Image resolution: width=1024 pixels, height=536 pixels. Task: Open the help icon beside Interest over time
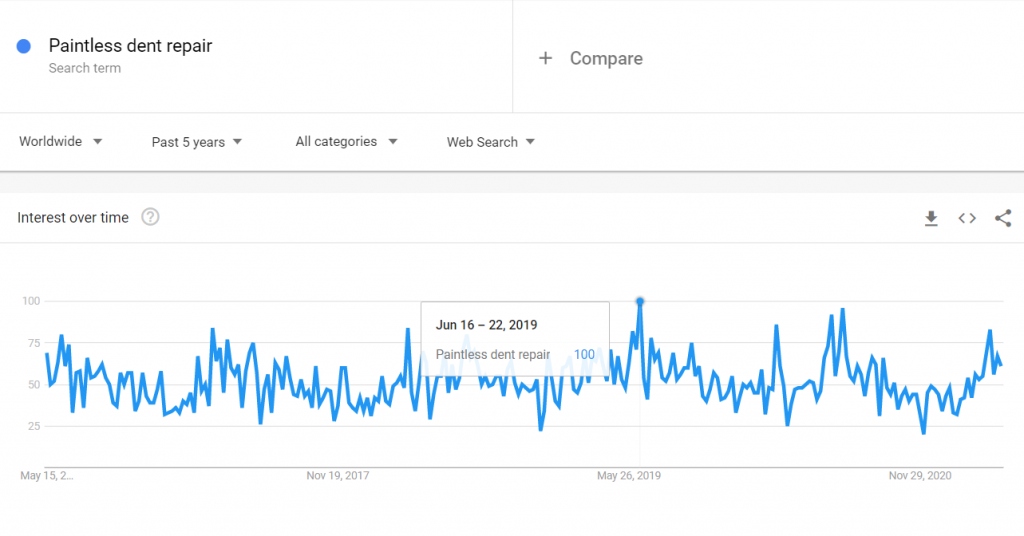pos(150,217)
